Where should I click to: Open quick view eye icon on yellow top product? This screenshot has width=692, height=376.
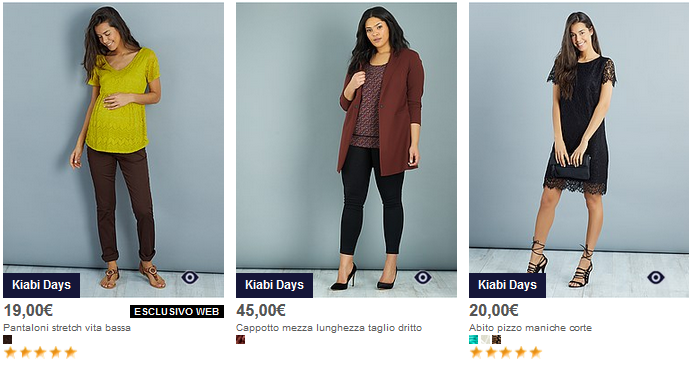(x=190, y=278)
